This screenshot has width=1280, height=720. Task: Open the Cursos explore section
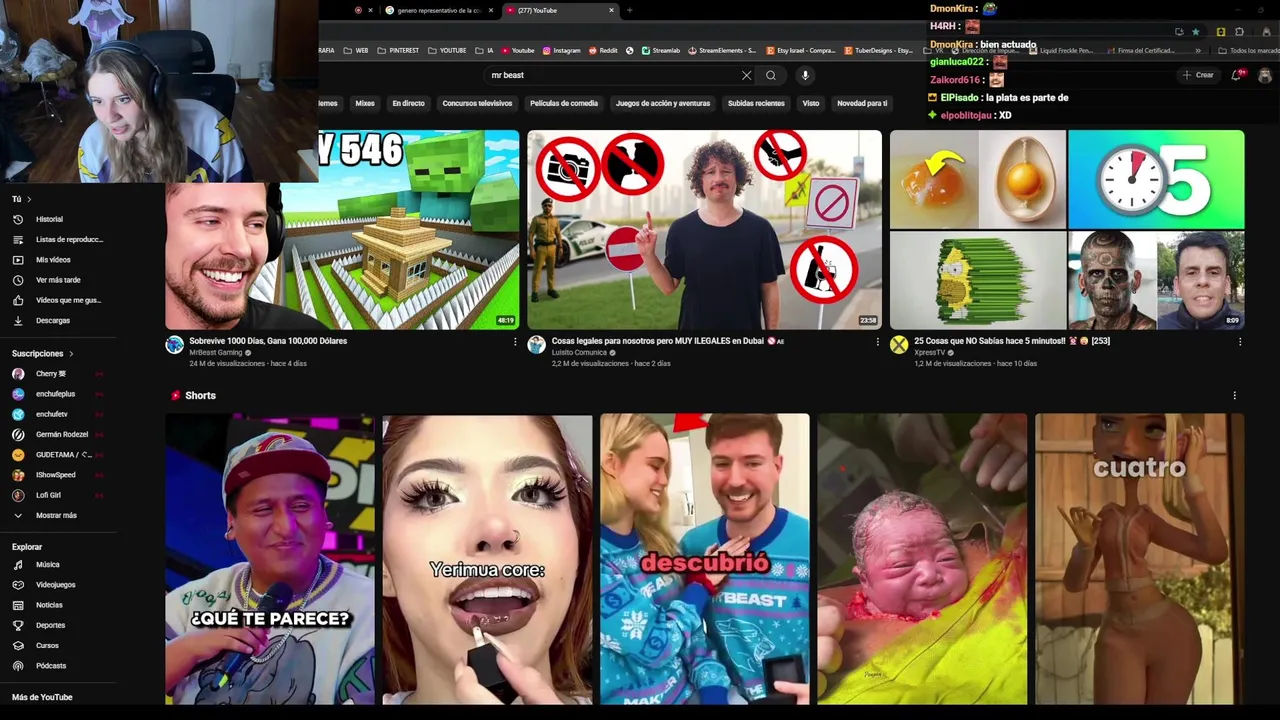point(35,645)
